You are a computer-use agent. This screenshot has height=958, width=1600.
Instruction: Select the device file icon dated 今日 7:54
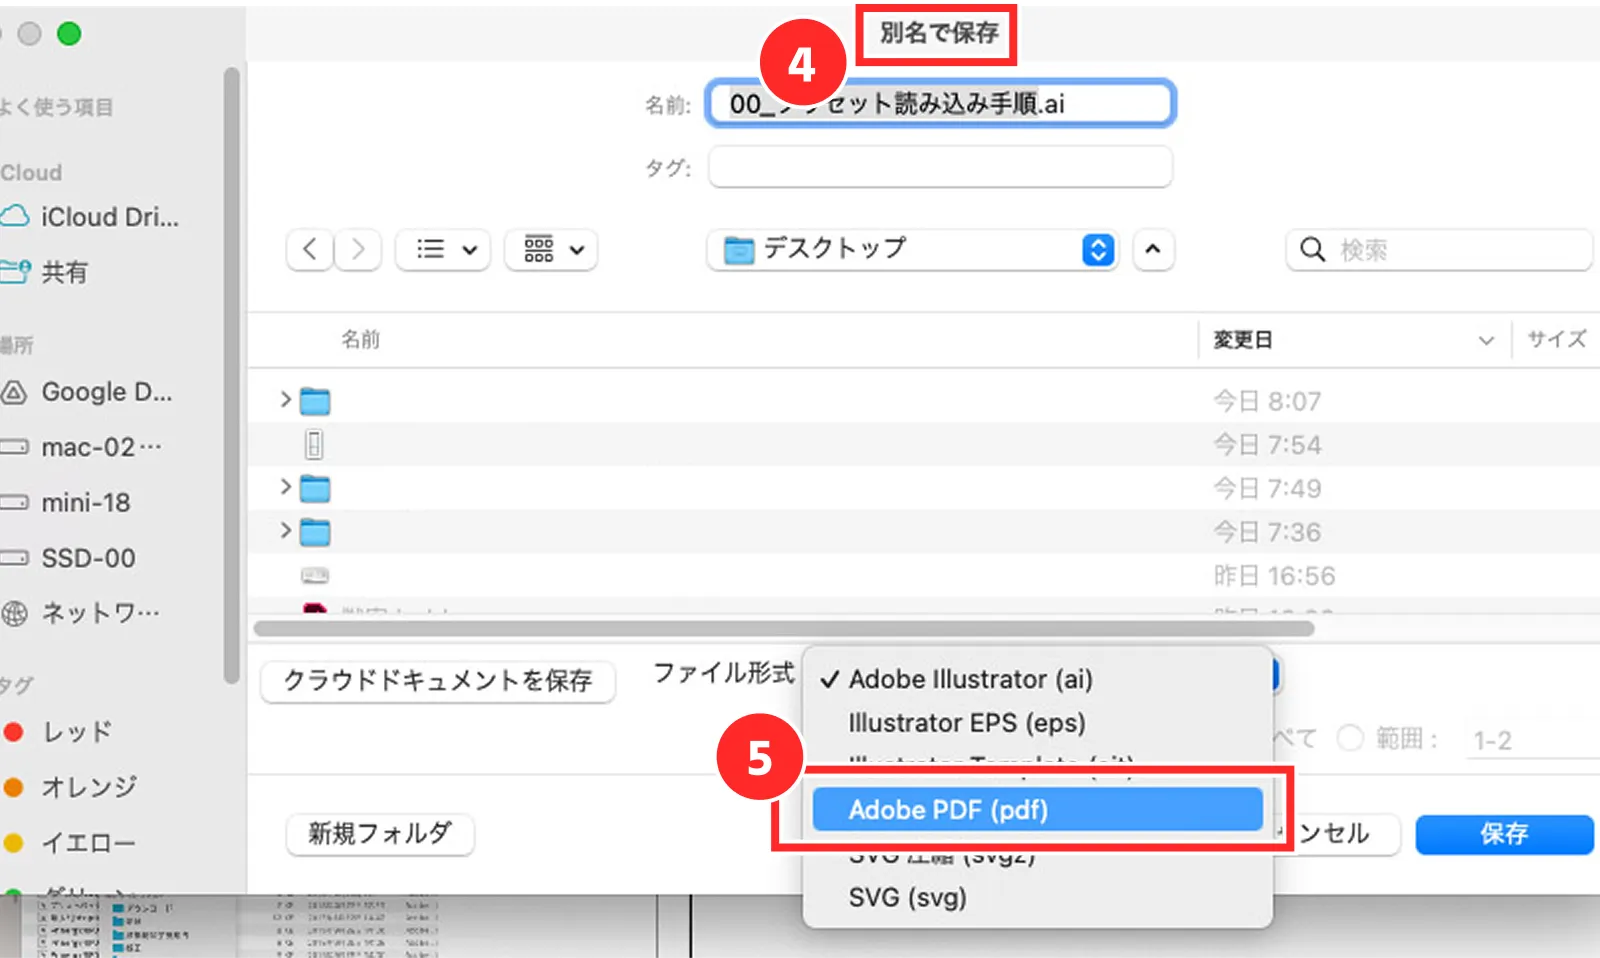click(x=314, y=444)
